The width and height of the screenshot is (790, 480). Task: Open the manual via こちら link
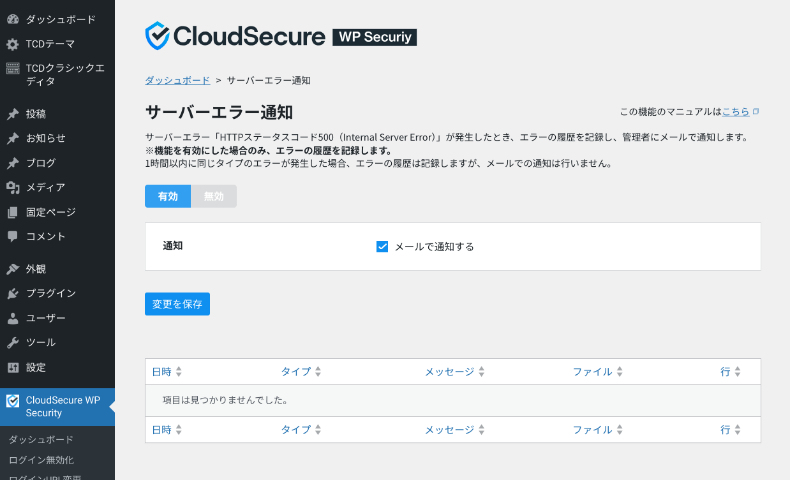pyautogui.click(x=736, y=112)
